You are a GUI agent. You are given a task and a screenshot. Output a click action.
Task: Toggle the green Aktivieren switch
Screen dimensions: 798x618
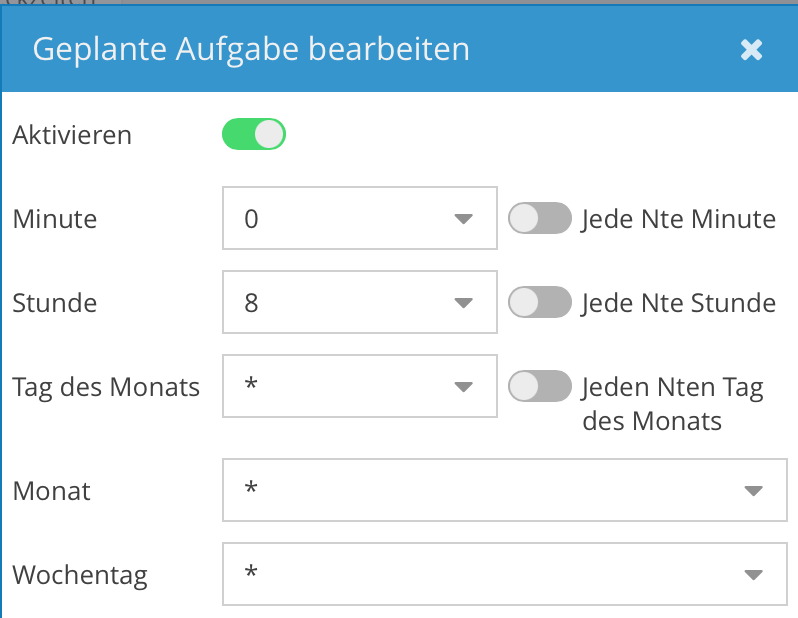click(x=254, y=134)
